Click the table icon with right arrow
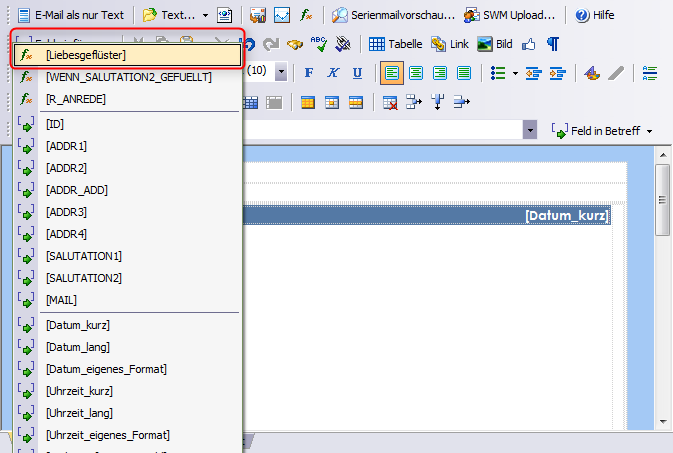This screenshot has height=453, width=673. click(414, 102)
